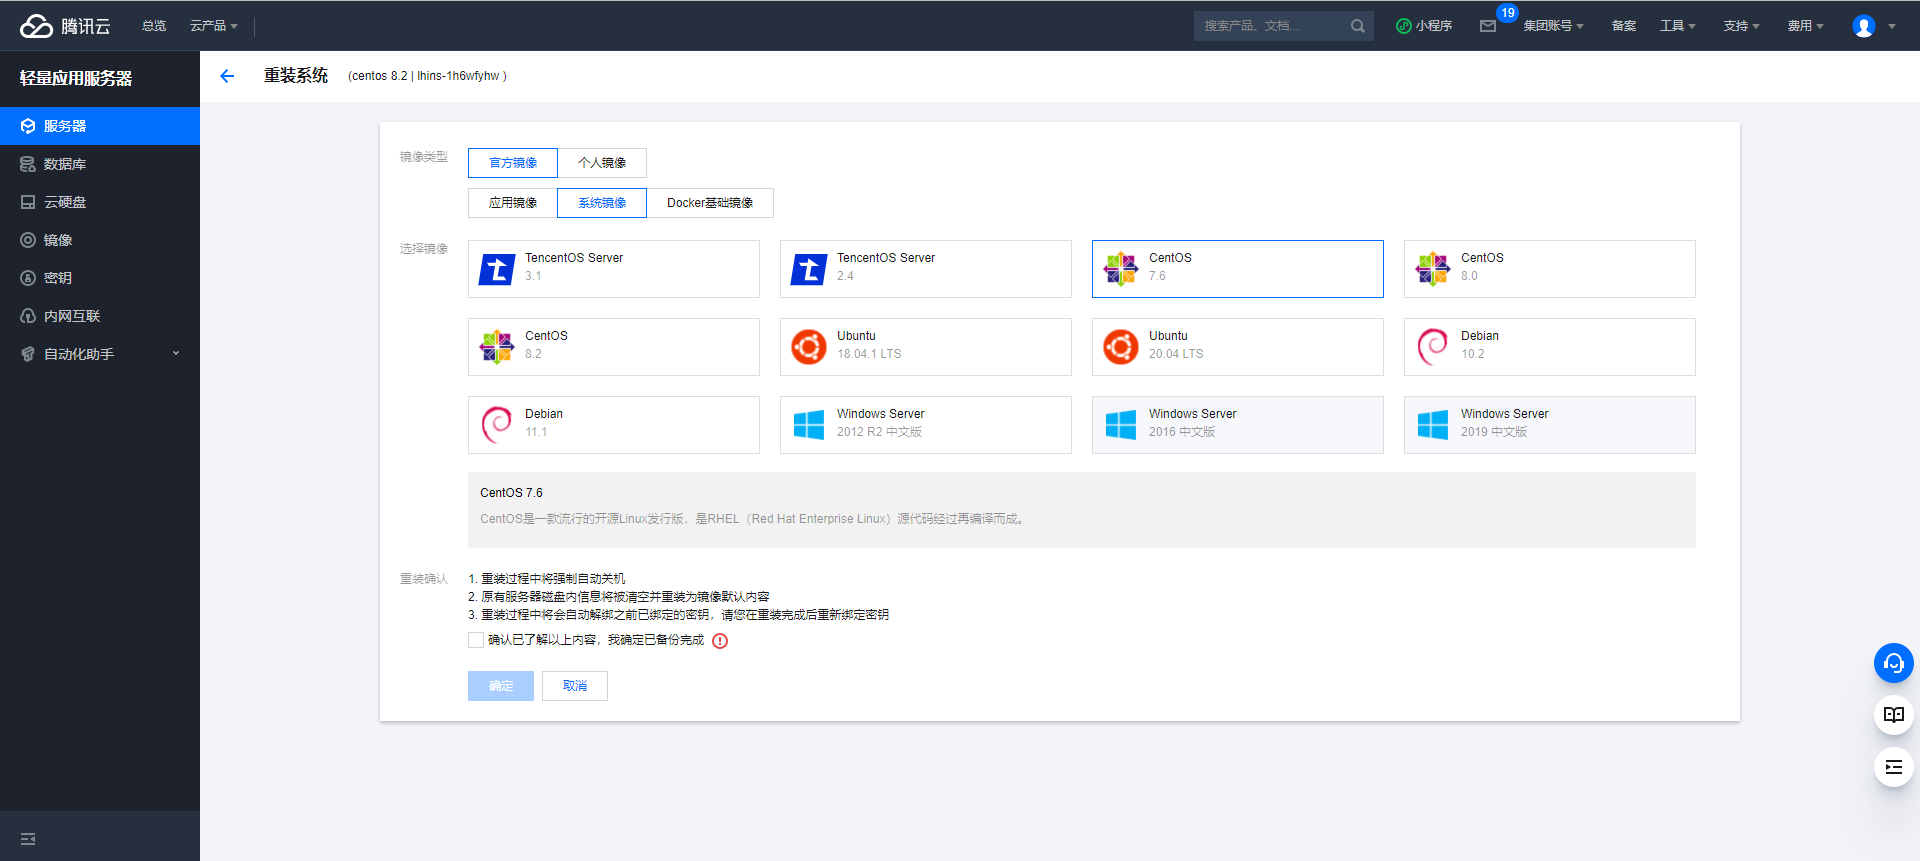Viewport: 1920px width, 861px height.
Task: Click the key (密钥) sidebar icon
Action: [28, 278]
